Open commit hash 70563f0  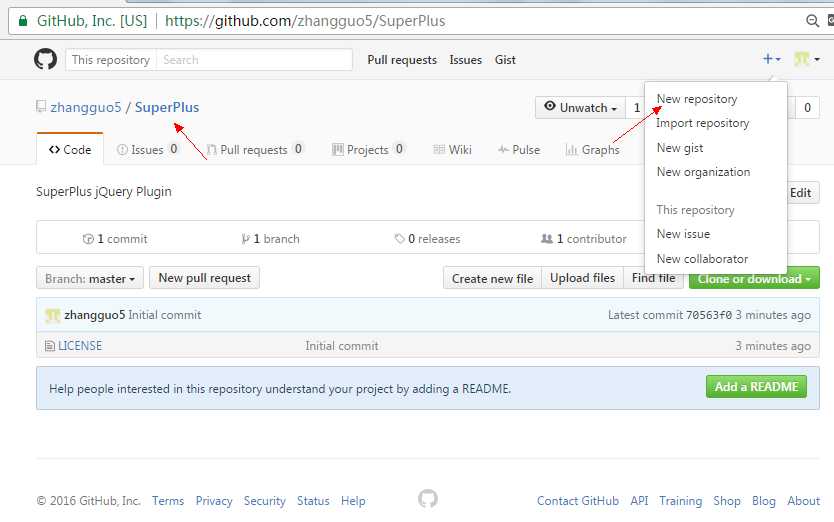tap(709, 315)
